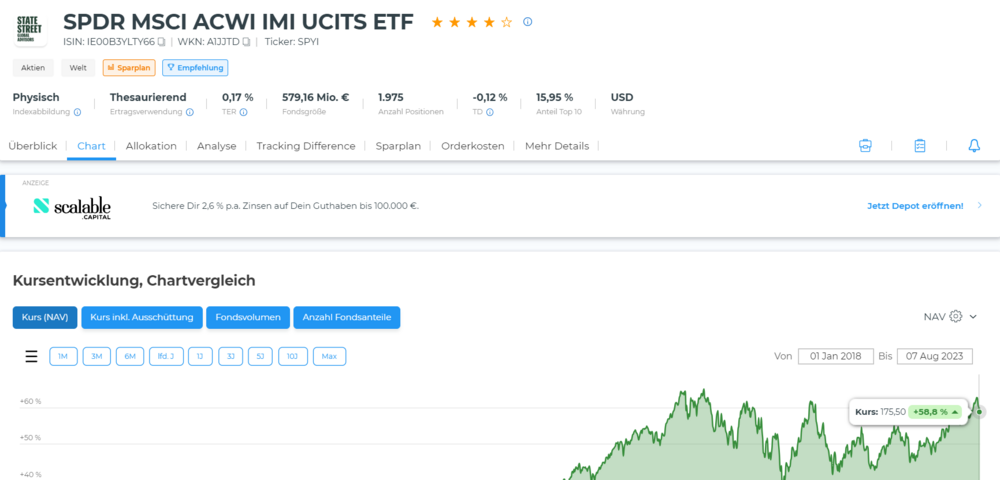Image resolution: width=1000 pixels, height=480 pixels.
Task: Copy the ISIN with the copy icon
Action: (162, 42)
